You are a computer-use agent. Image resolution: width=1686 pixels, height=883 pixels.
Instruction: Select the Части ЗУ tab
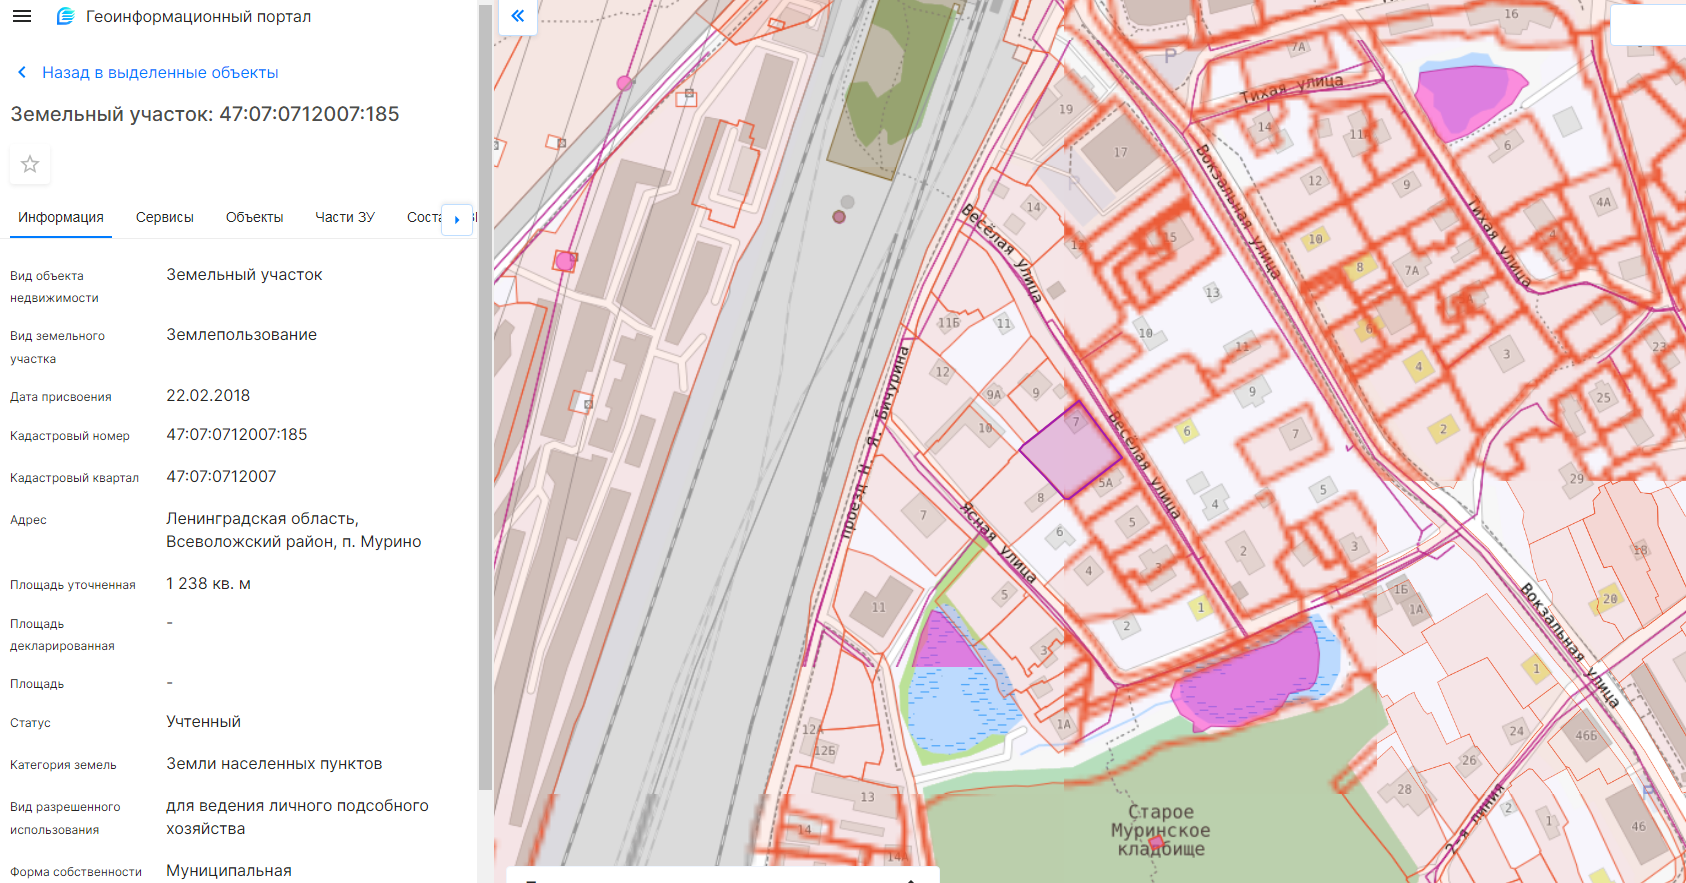pos(344,217)
